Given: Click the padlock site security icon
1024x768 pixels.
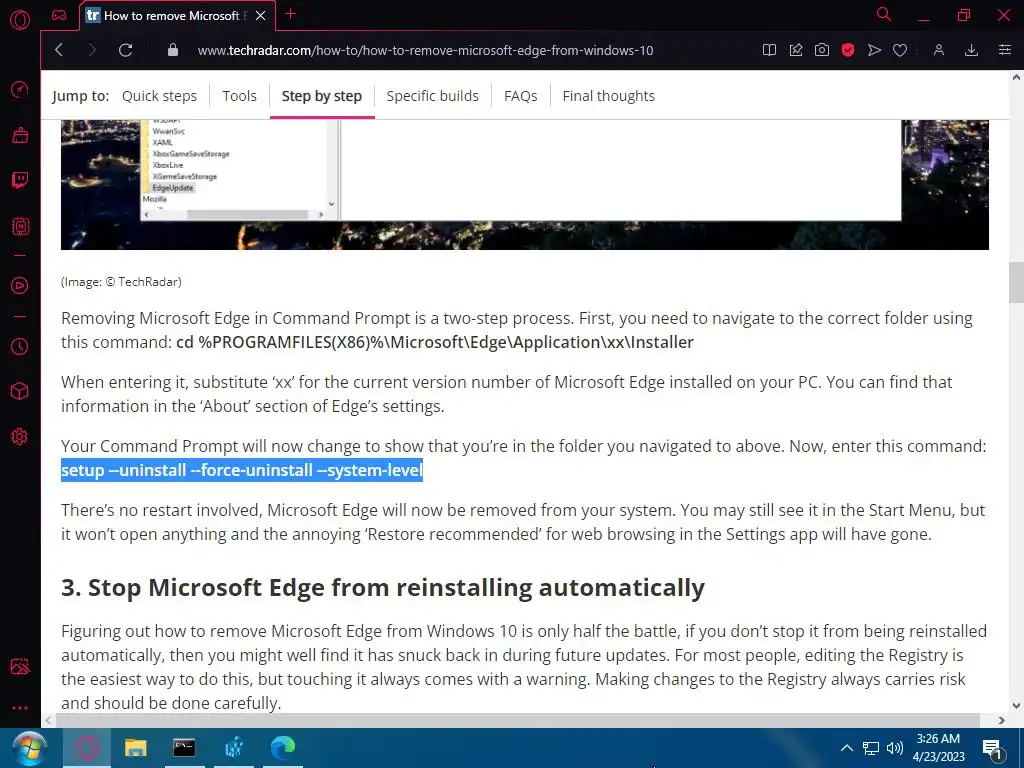Looking at the screenshot, I should pyautogui.click(x=173, y=50).
